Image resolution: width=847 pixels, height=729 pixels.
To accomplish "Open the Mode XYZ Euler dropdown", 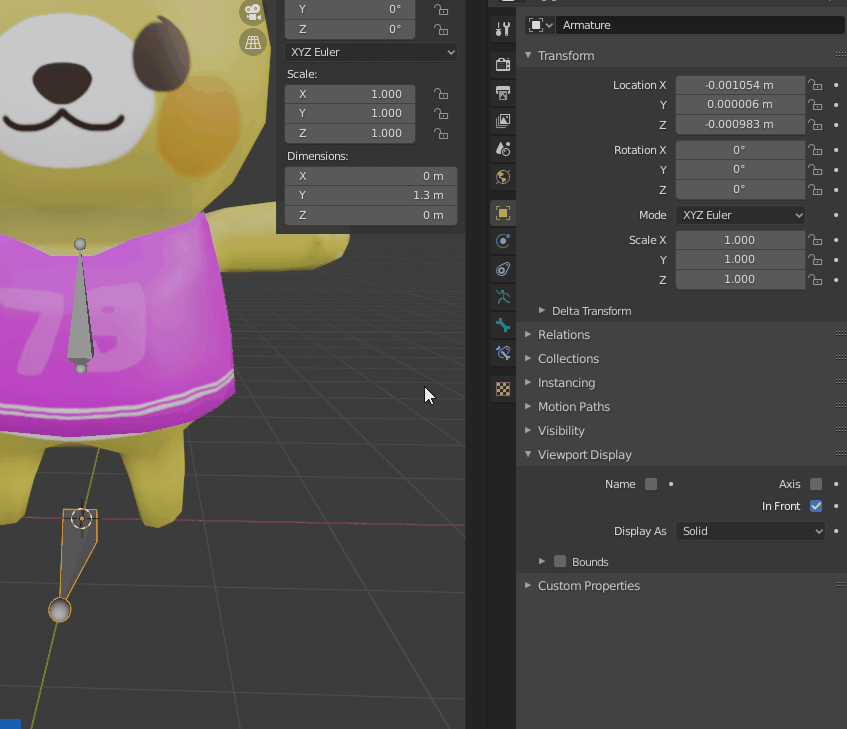I will 740,215.
